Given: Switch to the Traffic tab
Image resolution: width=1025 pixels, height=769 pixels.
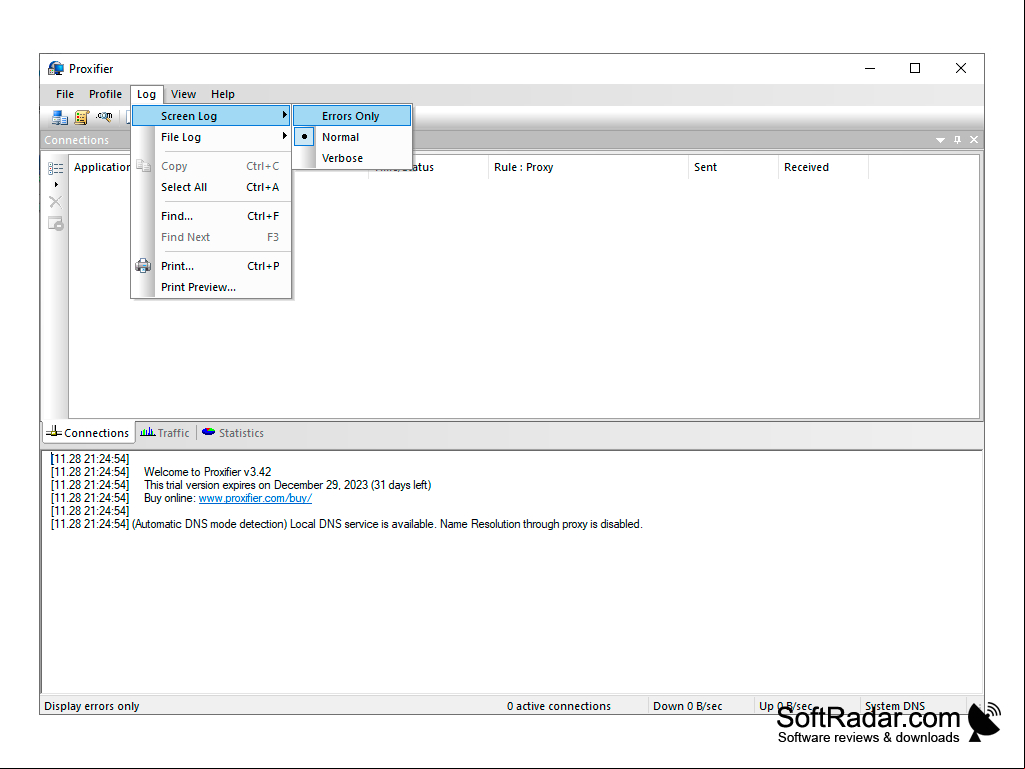Looking at the screenshot, I should [165, 433].
